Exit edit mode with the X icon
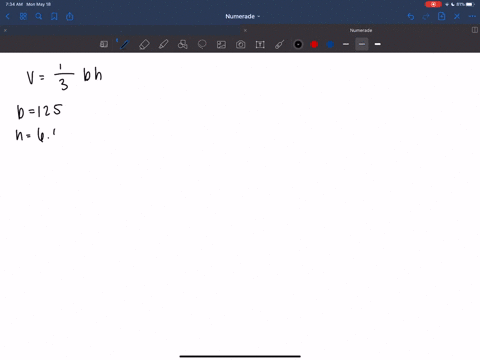 click(x=457, y=16)
